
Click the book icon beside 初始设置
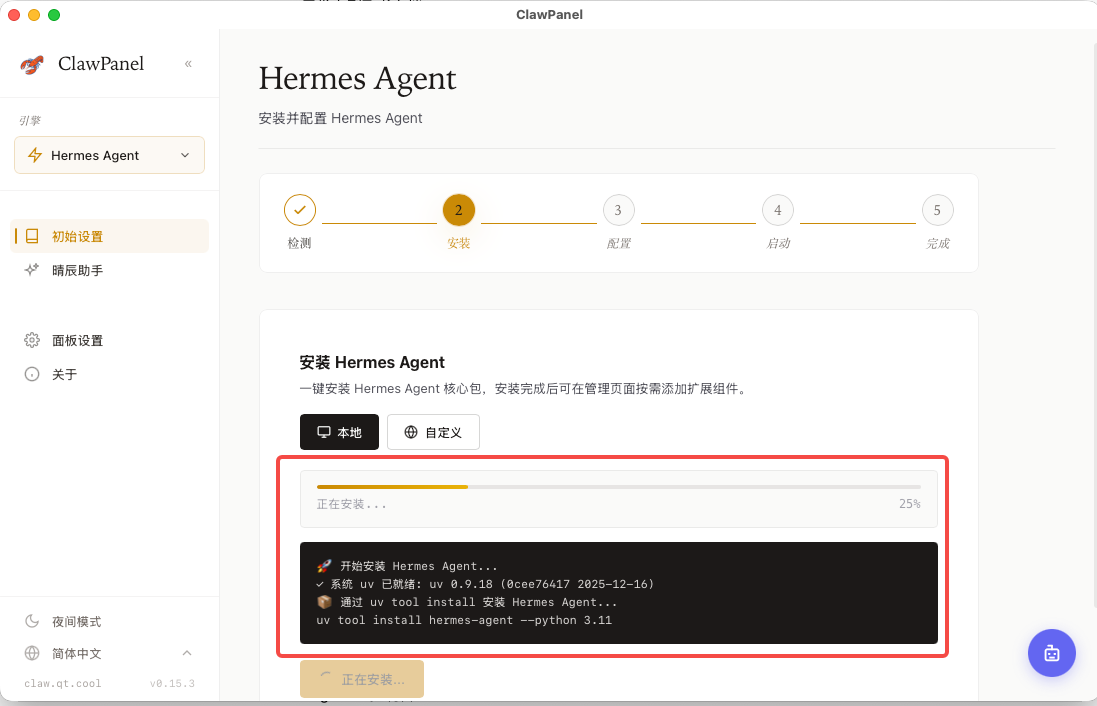tap(32, 236)
